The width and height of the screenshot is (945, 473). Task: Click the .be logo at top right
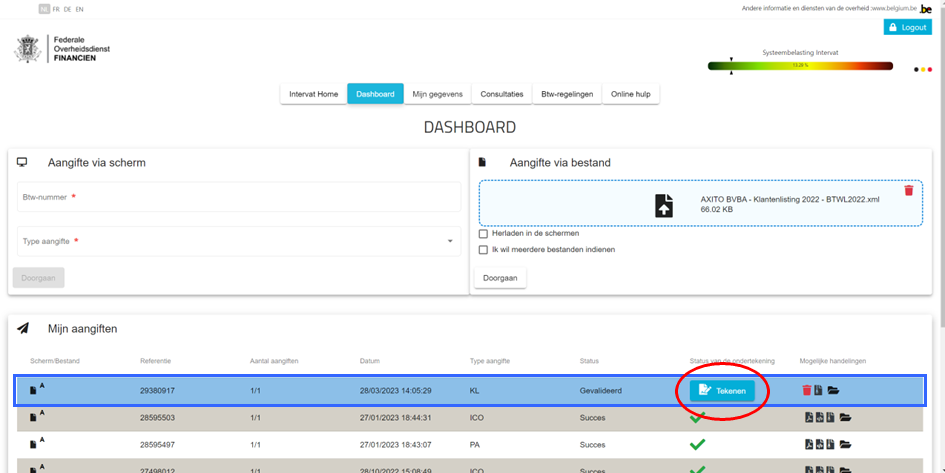[925, 9]
